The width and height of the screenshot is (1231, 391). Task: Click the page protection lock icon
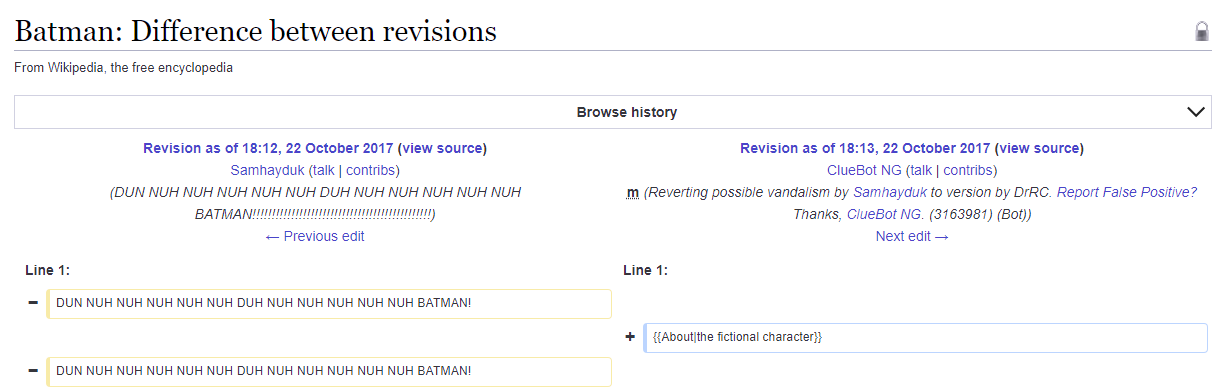click(1201, 32)
